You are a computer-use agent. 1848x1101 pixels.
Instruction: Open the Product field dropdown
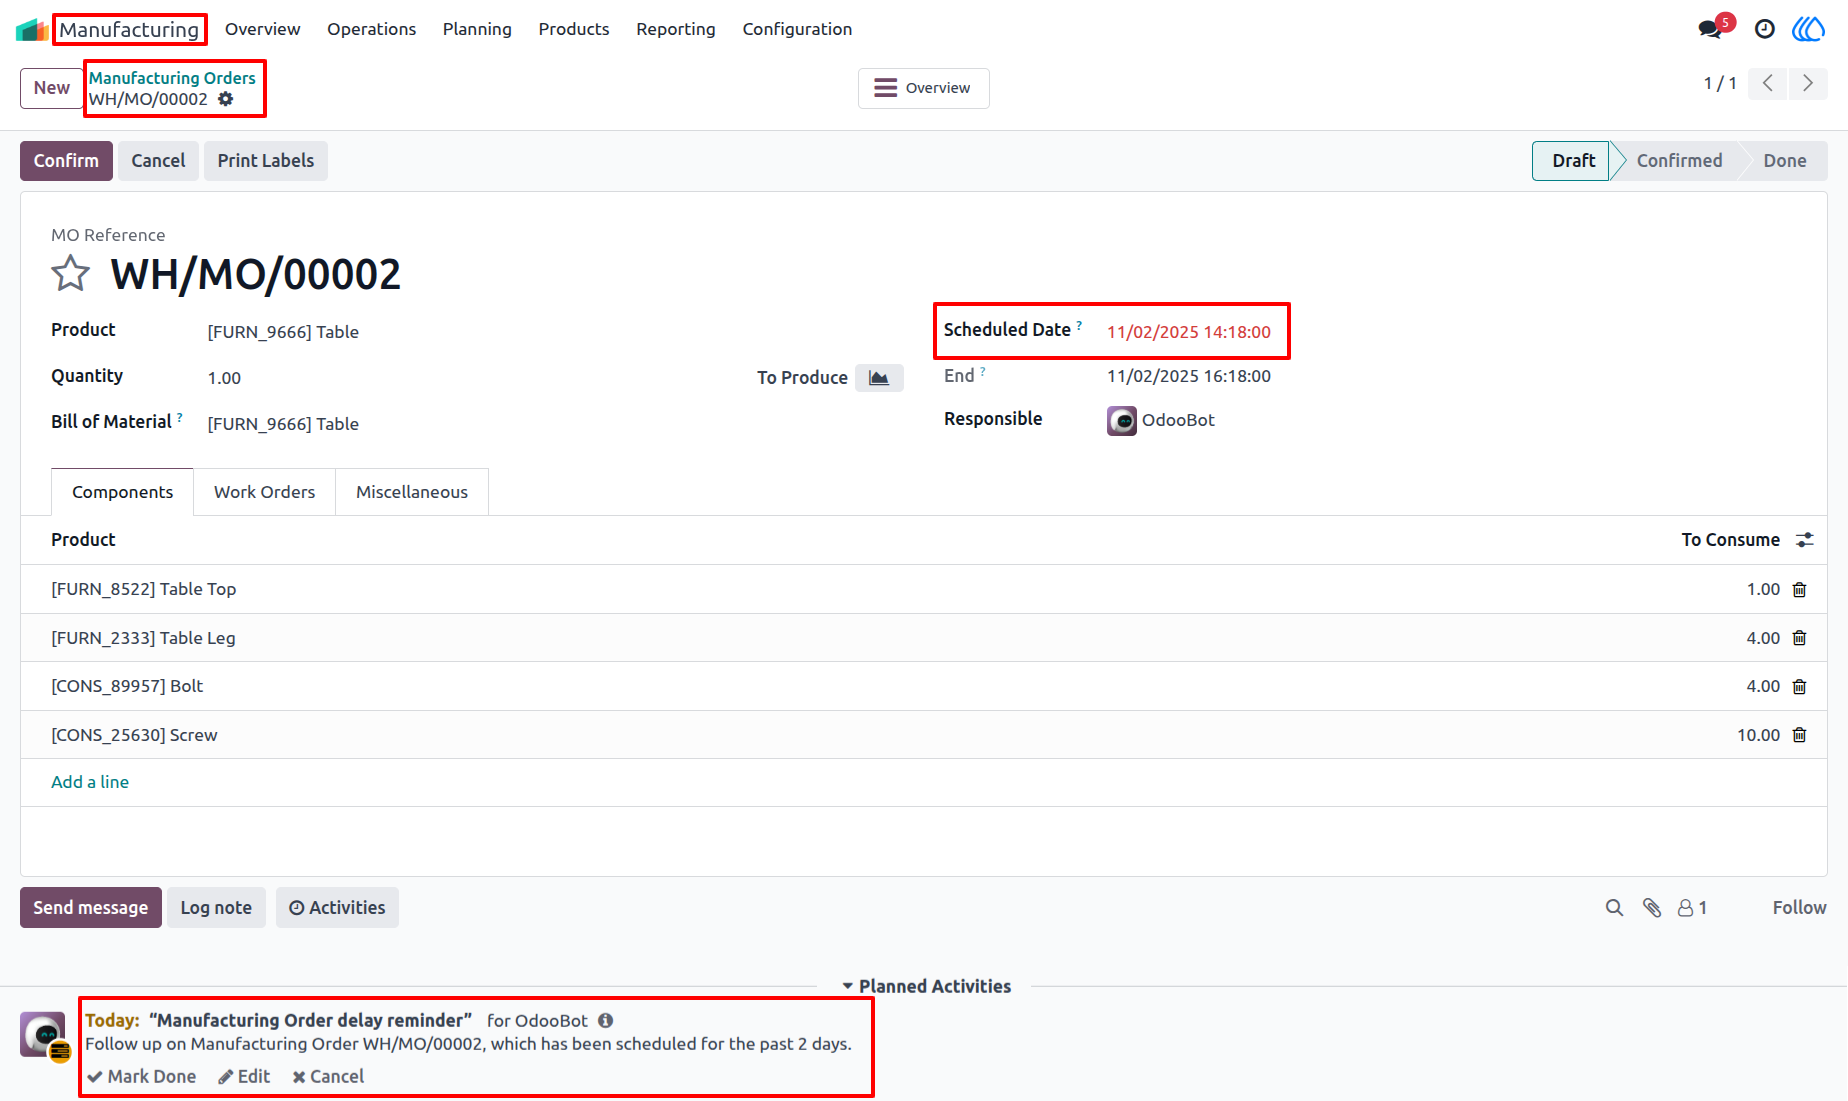(283, 332)
